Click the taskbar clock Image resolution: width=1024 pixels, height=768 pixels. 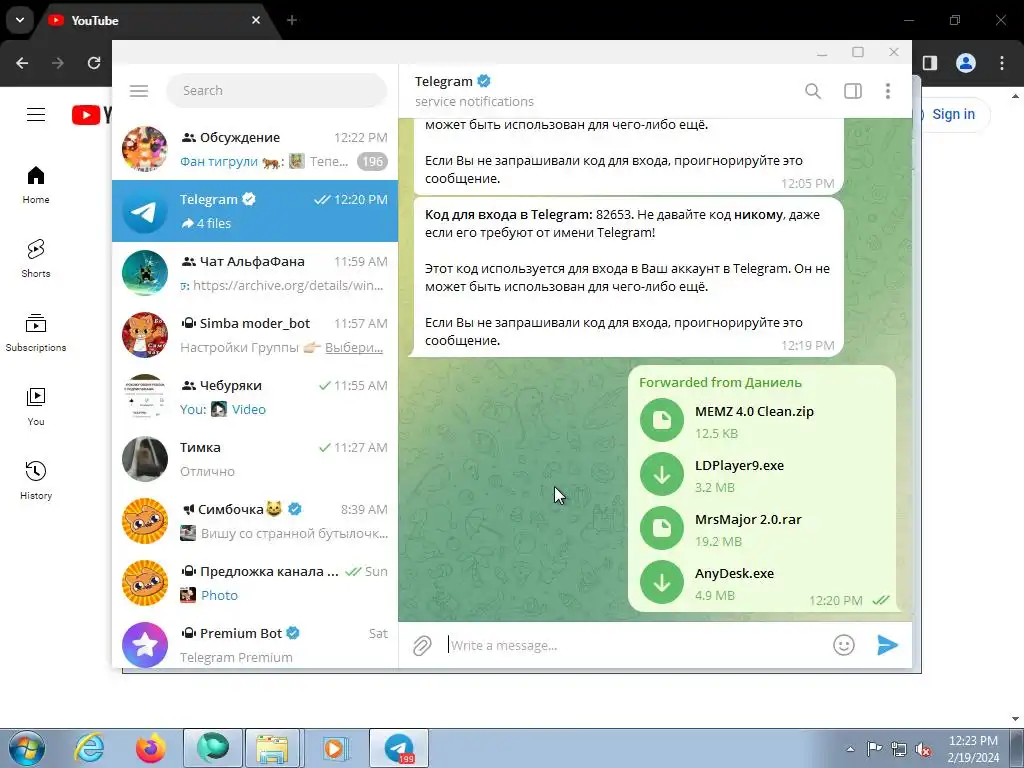pos(973,749)
